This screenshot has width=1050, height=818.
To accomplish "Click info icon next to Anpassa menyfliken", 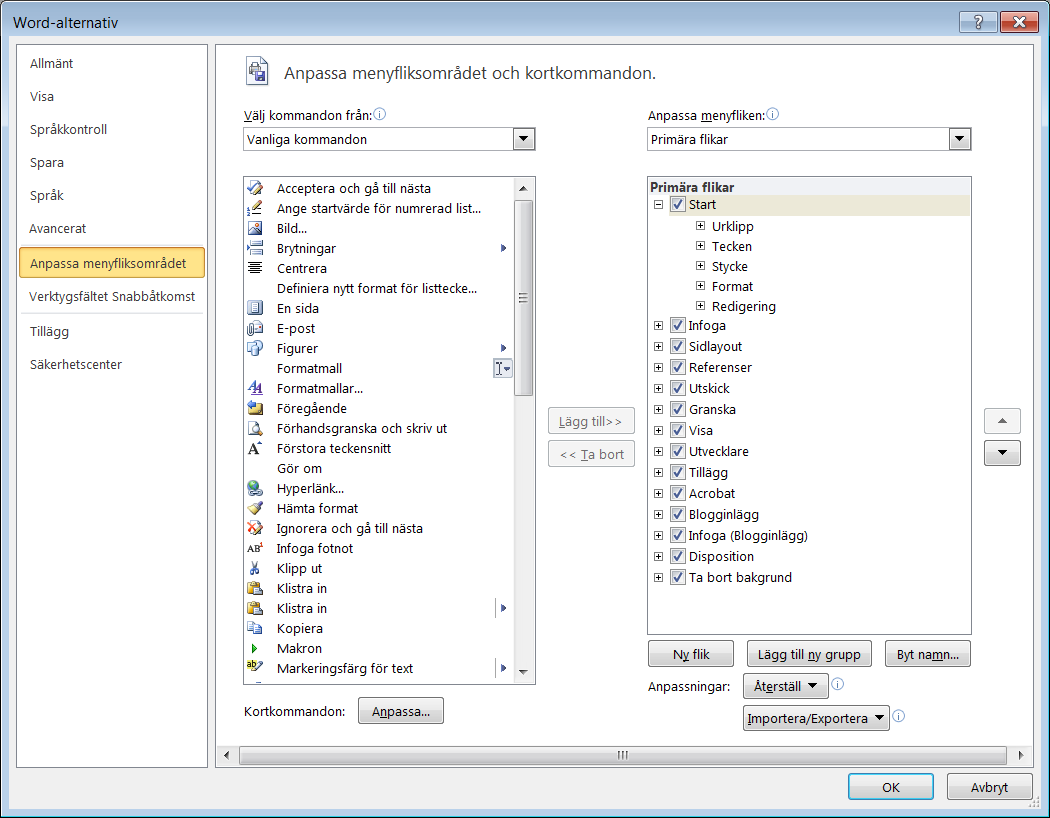I will coord(773,114).
